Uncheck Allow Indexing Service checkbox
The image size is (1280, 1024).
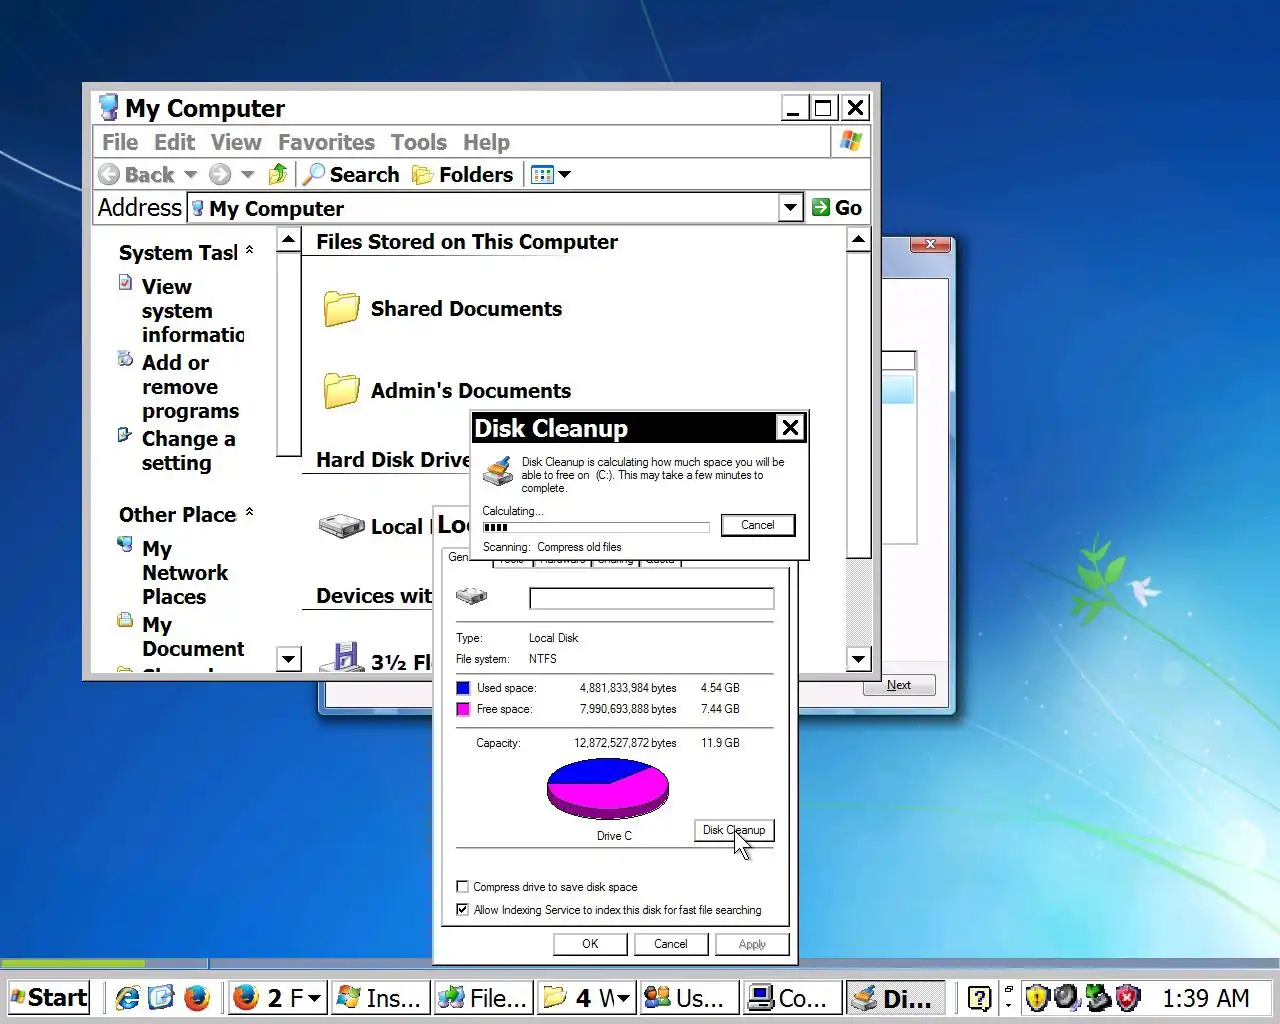[462, 910]
